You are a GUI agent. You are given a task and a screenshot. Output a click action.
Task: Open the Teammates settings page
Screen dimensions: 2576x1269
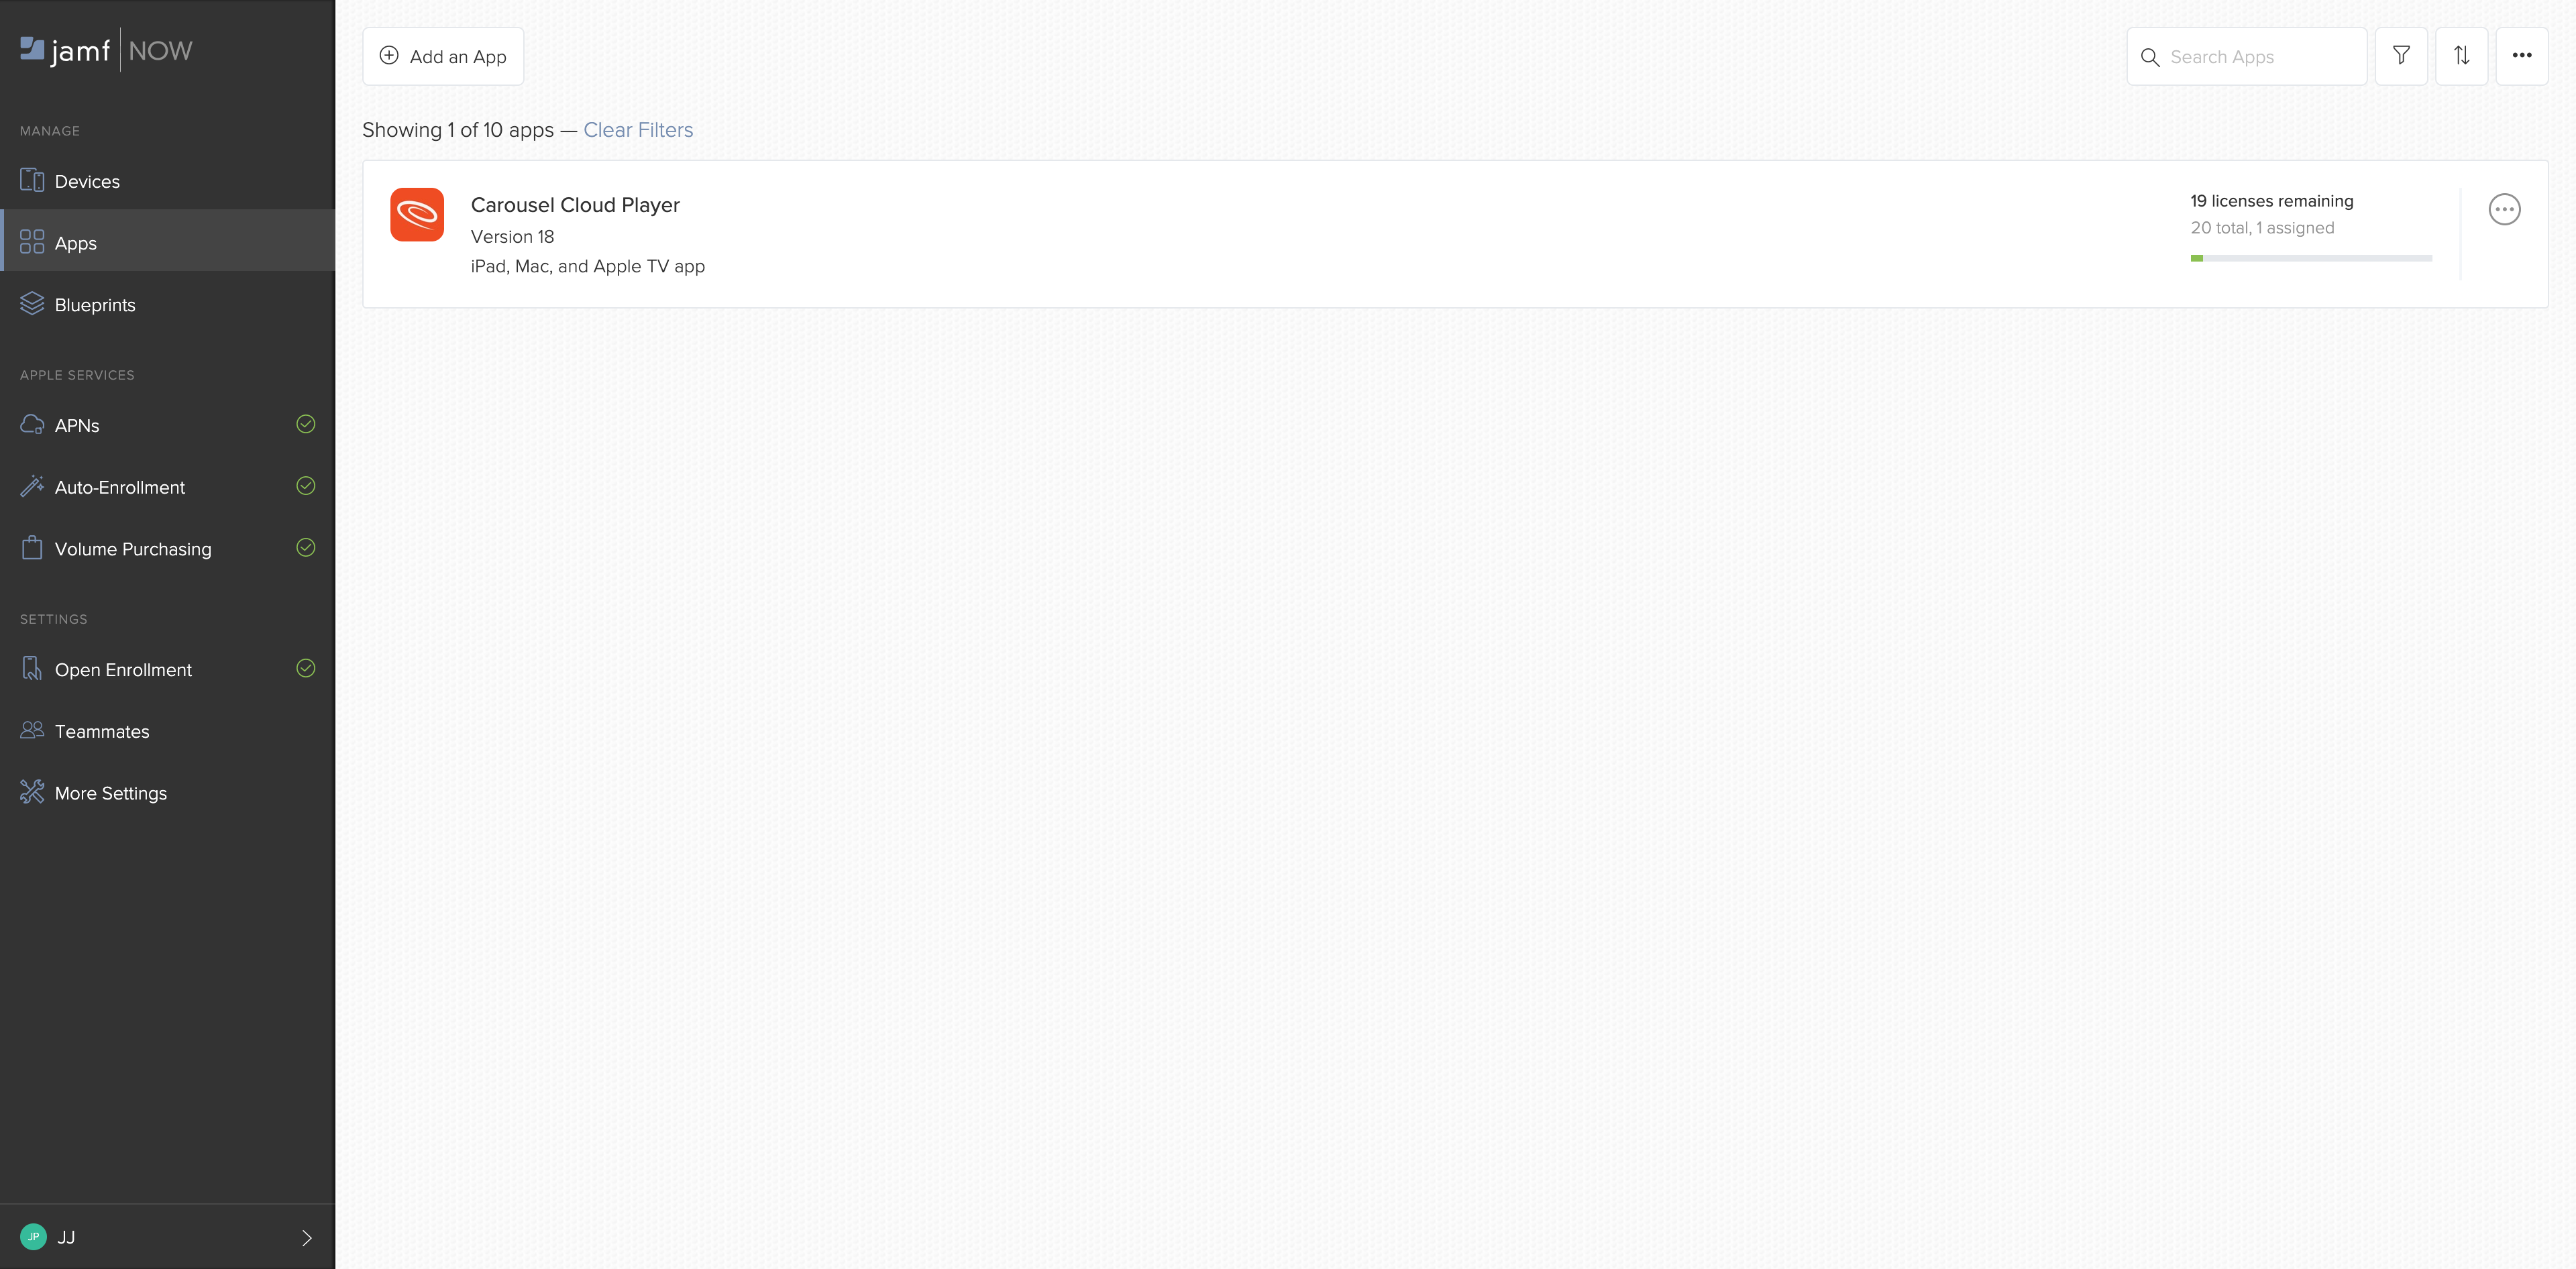[x=102, y=731]
